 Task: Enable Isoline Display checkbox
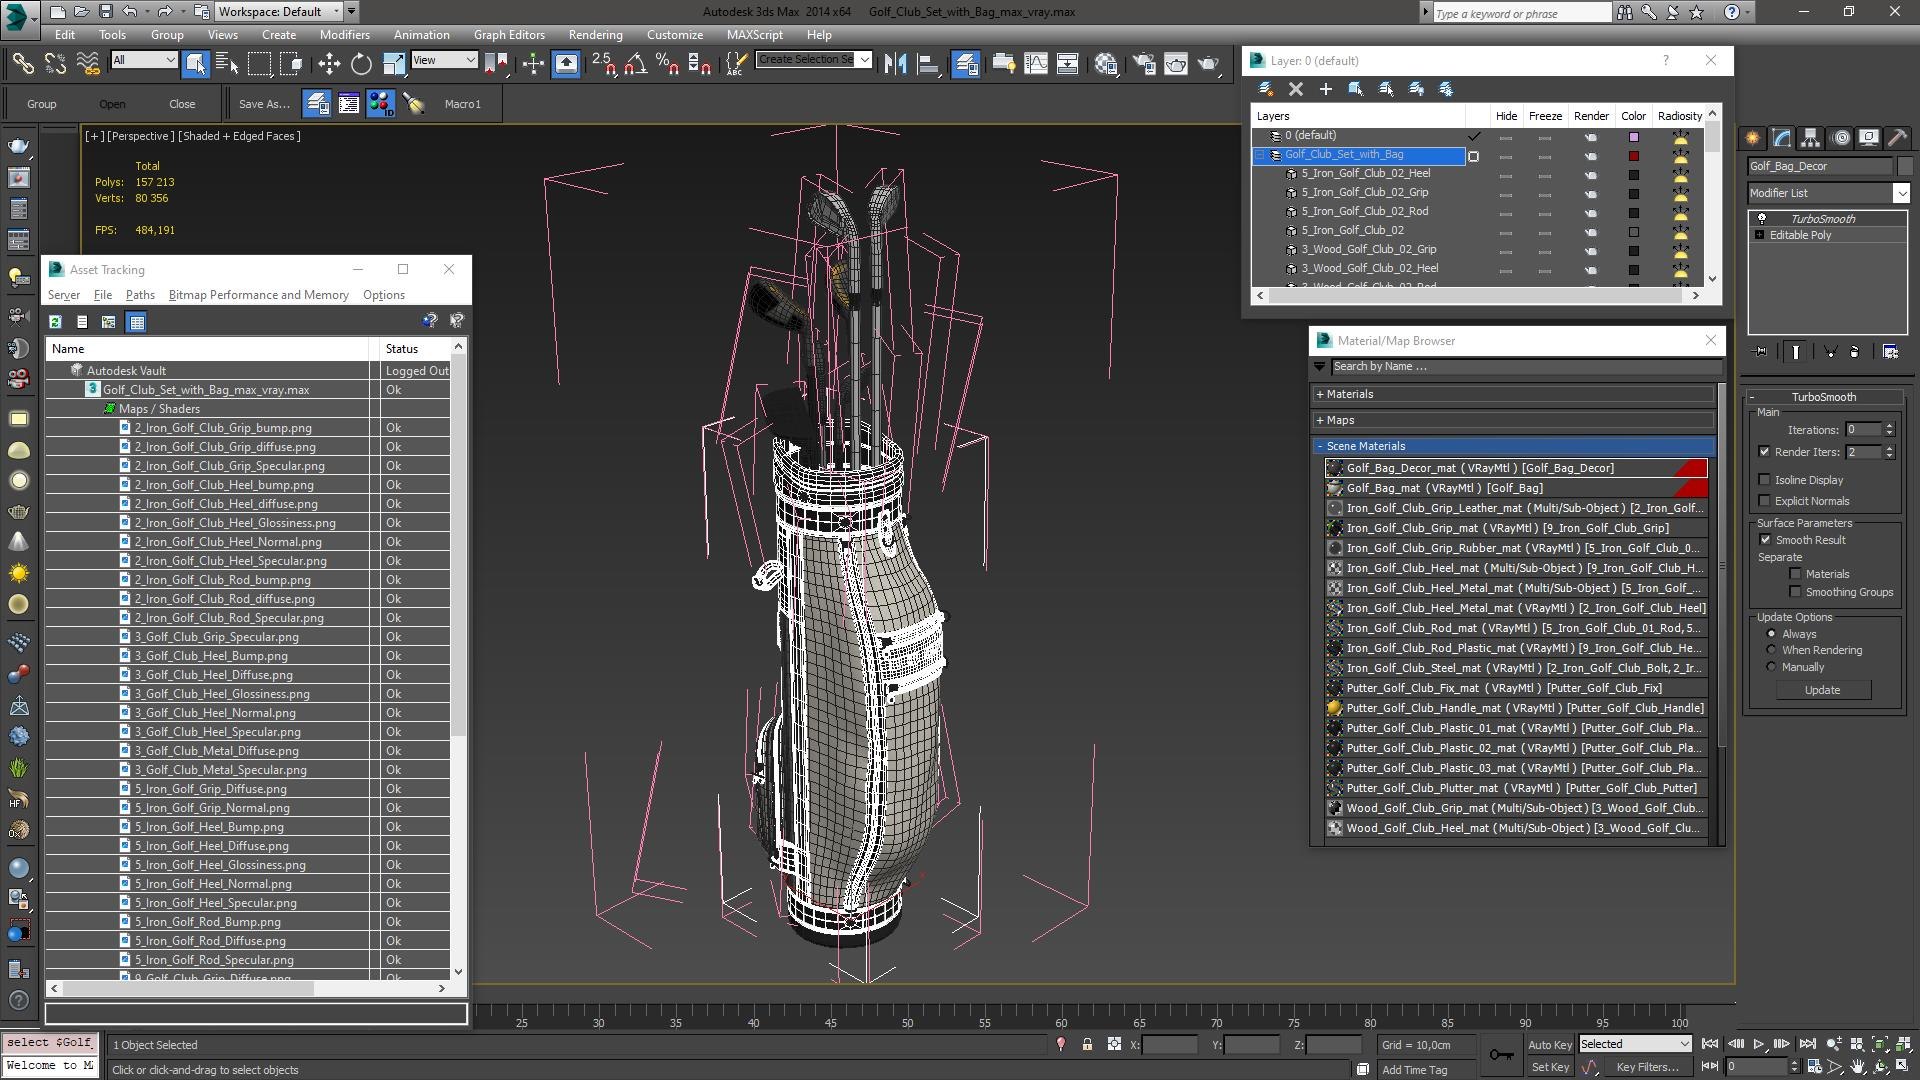coord(1765,480)
